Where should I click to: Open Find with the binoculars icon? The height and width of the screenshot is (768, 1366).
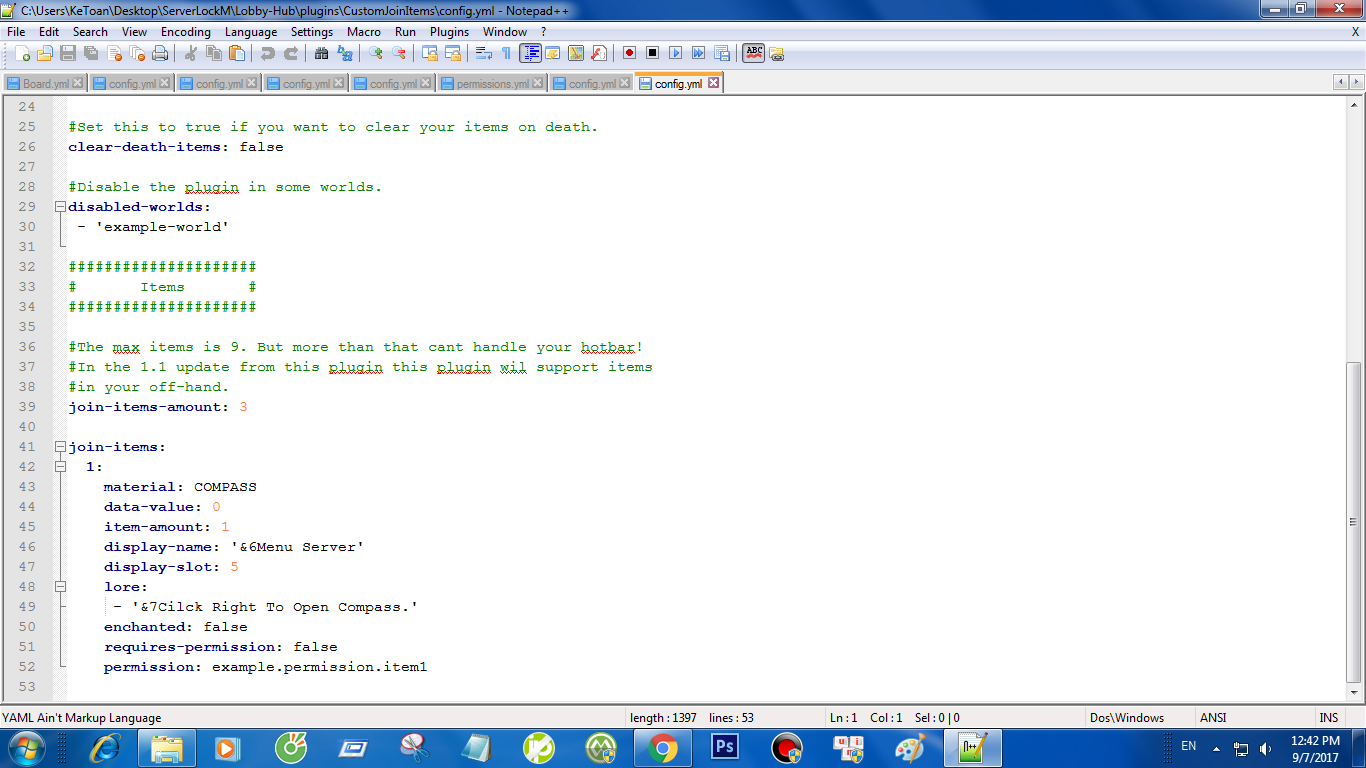click(x=322, y=53)
